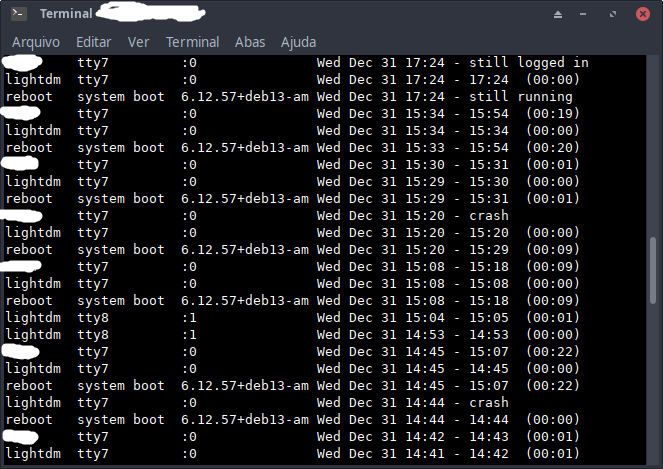Show the Abas menu
Viewport: 663px width, 469px height.
pyautogui.click(x=250, y=42)
